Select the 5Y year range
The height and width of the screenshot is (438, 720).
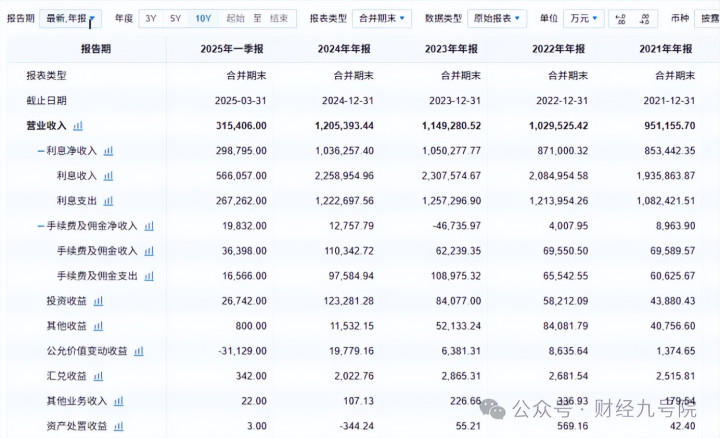point(175,19)
